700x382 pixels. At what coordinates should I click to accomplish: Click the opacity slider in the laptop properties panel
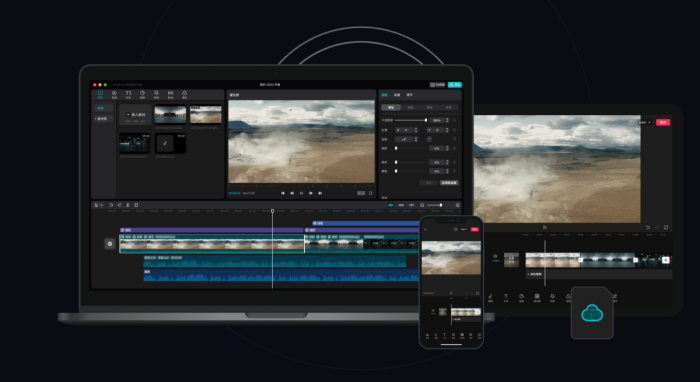(411, 120)
